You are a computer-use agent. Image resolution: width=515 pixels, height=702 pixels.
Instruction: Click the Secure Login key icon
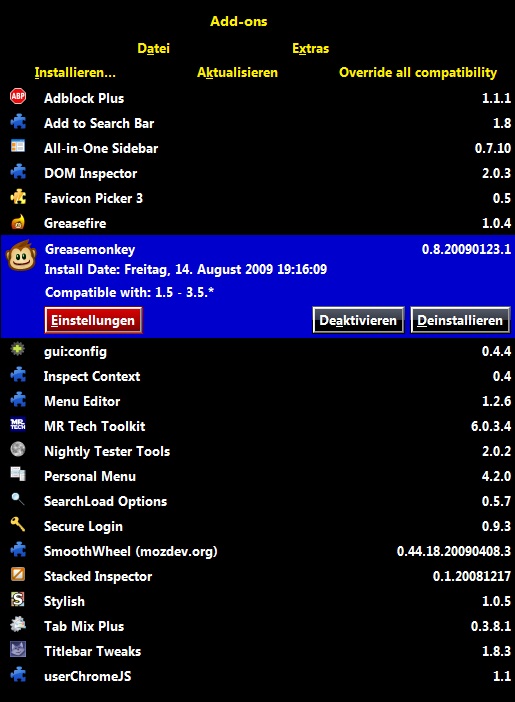tap(18, 524)
